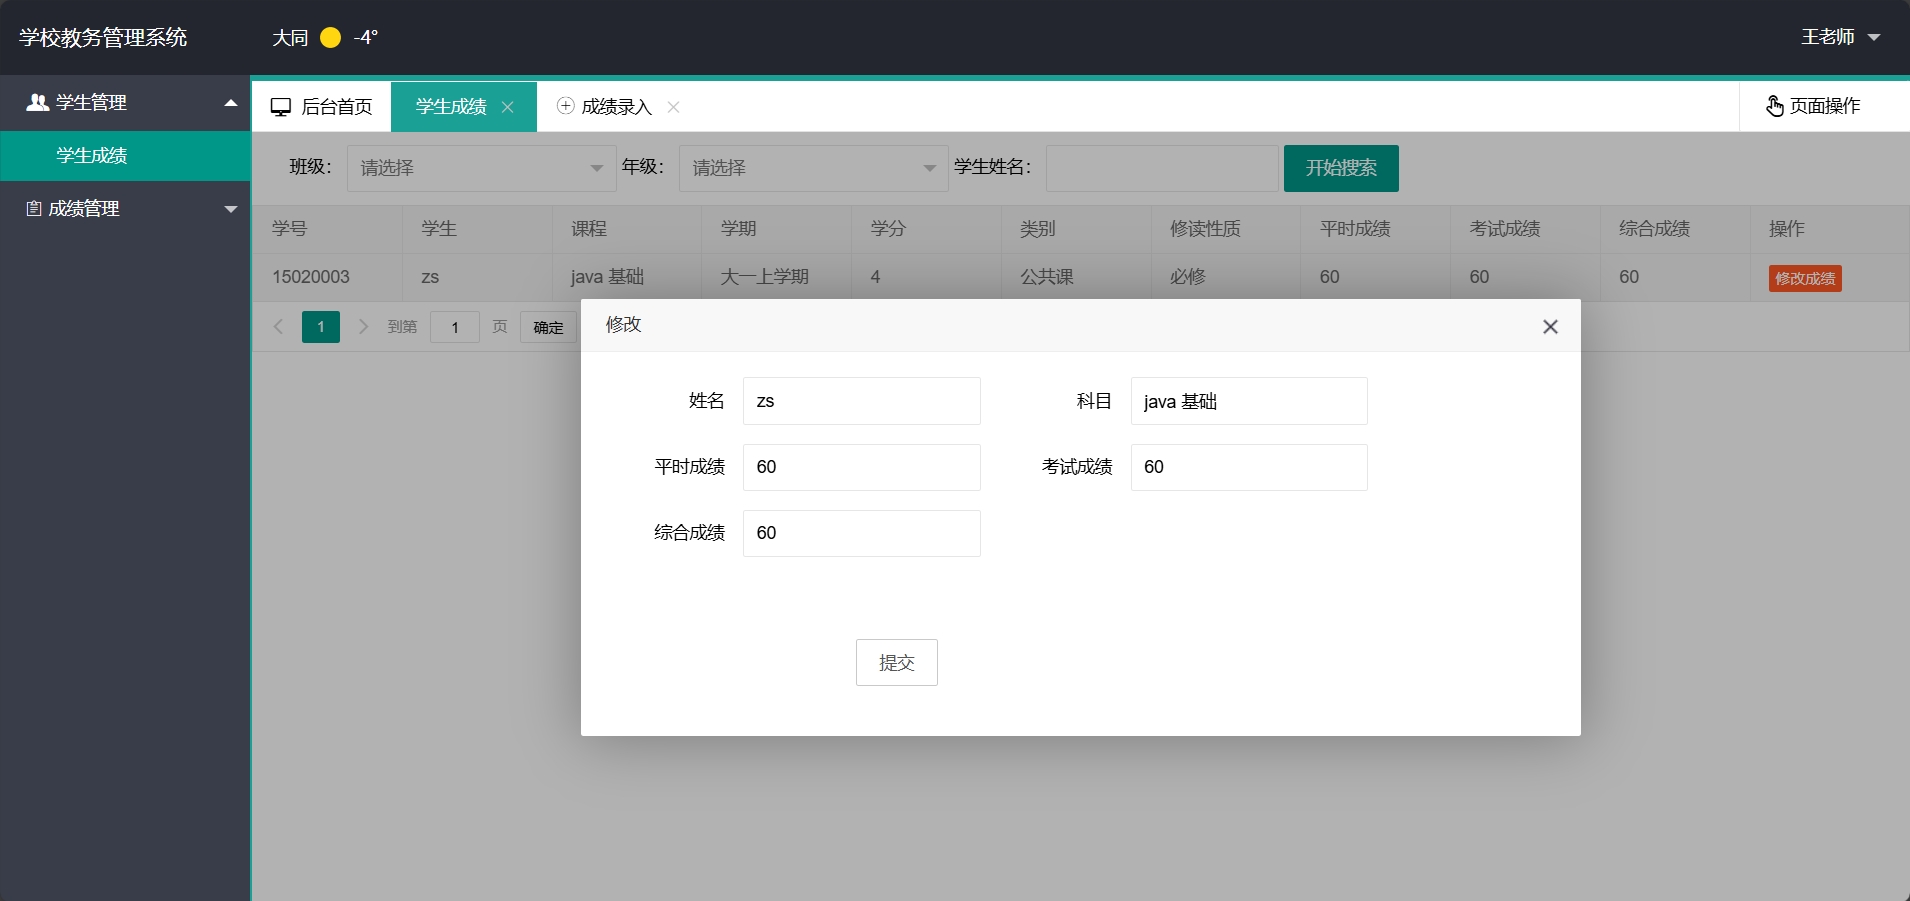Expand the 成绩管理 sidebar section
Image resolution: width=1910 pixels, height=901 pixels.
click(x=230, y=208)
